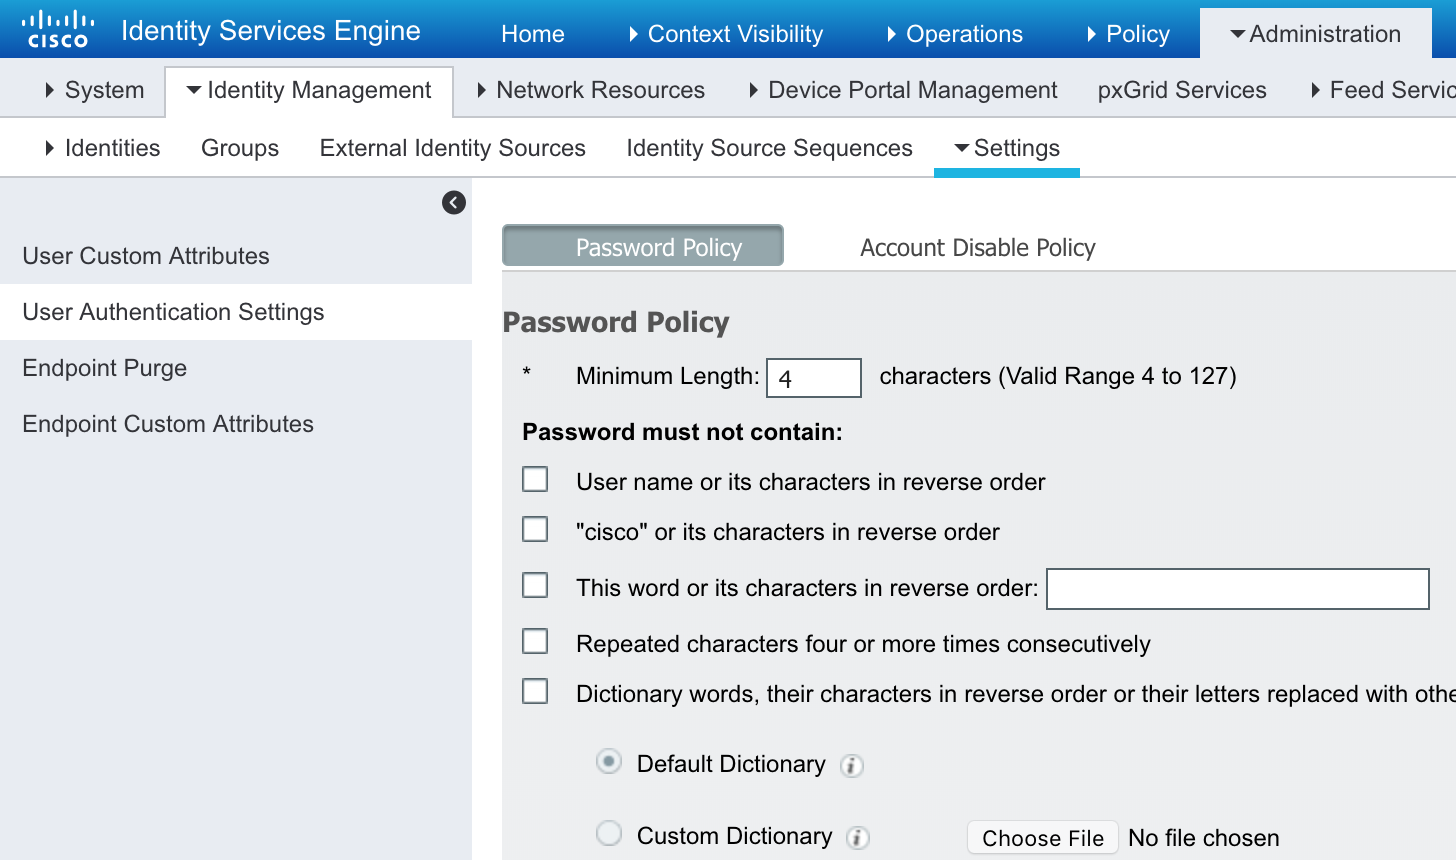Open the Groups tab
This screenshot has width=1456, height=860.
click(240, 148)
